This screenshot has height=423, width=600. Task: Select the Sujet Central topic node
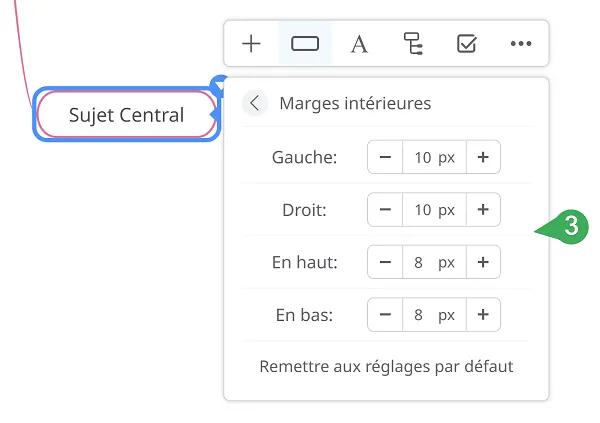tap(127, 114)
